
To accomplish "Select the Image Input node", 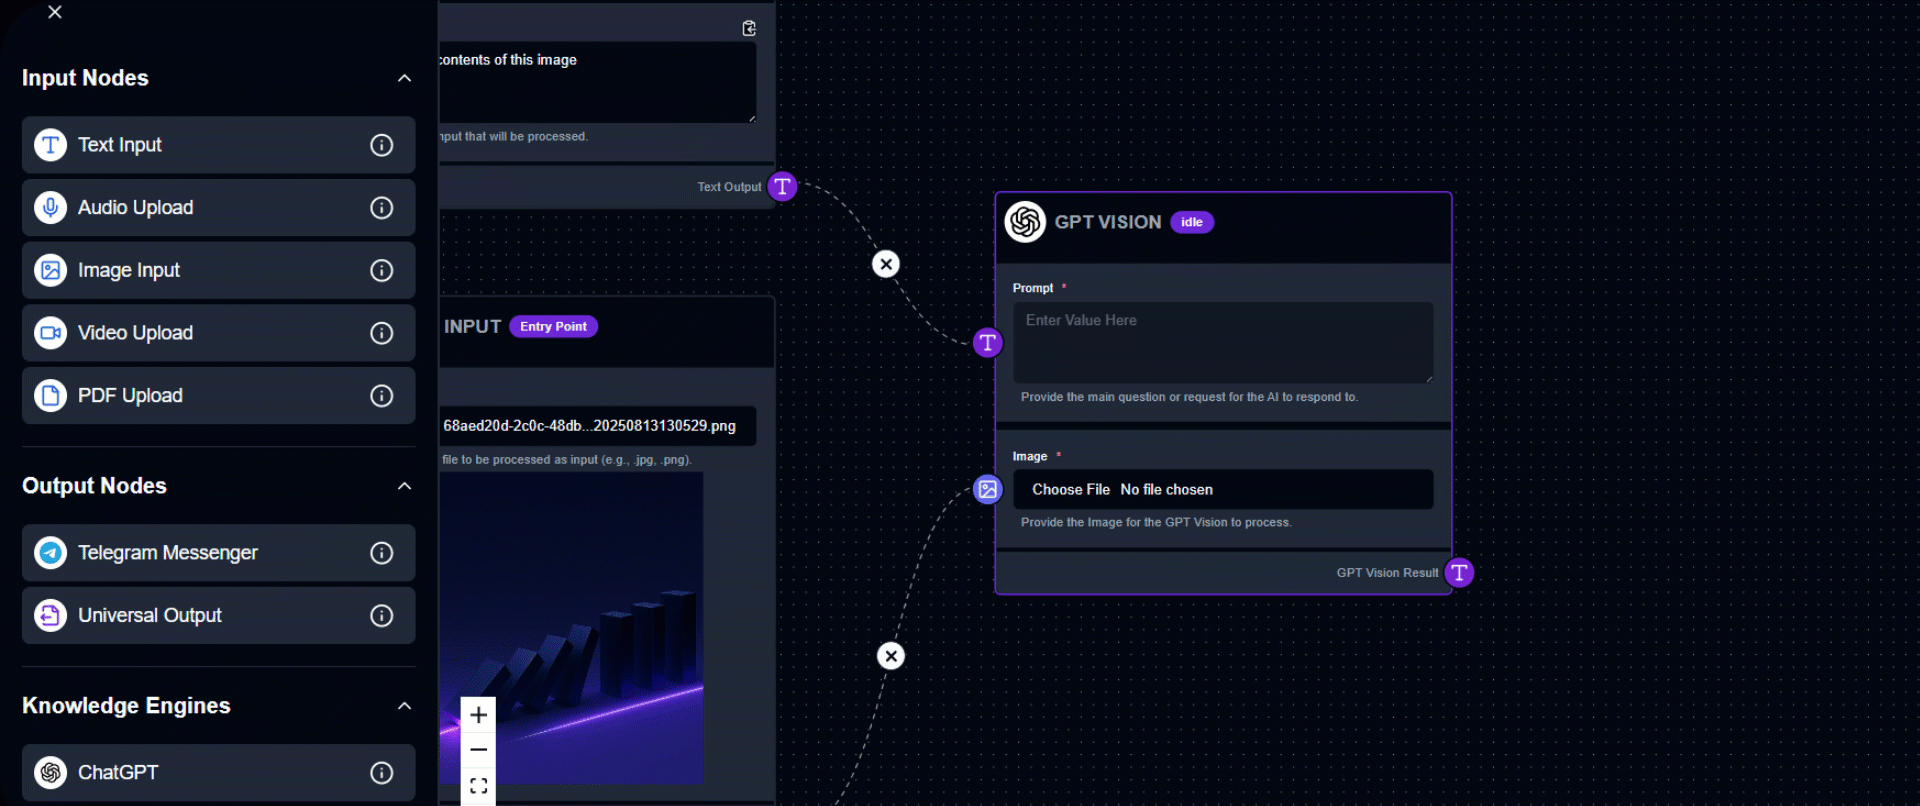I will point(200,270).
